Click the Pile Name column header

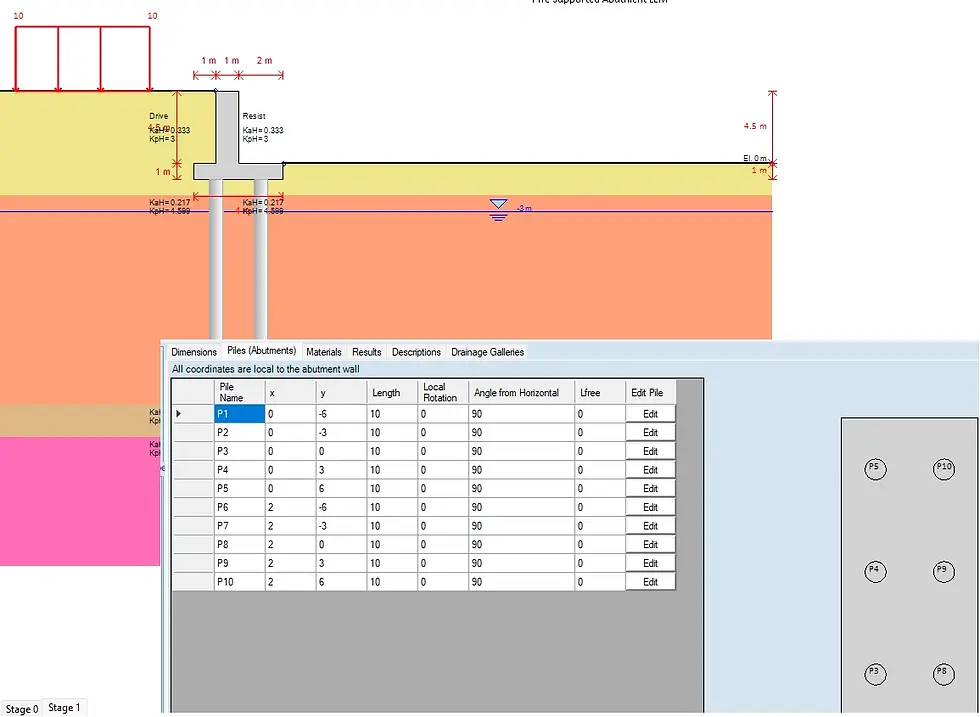pyautogui.click(x=239, y=392)
